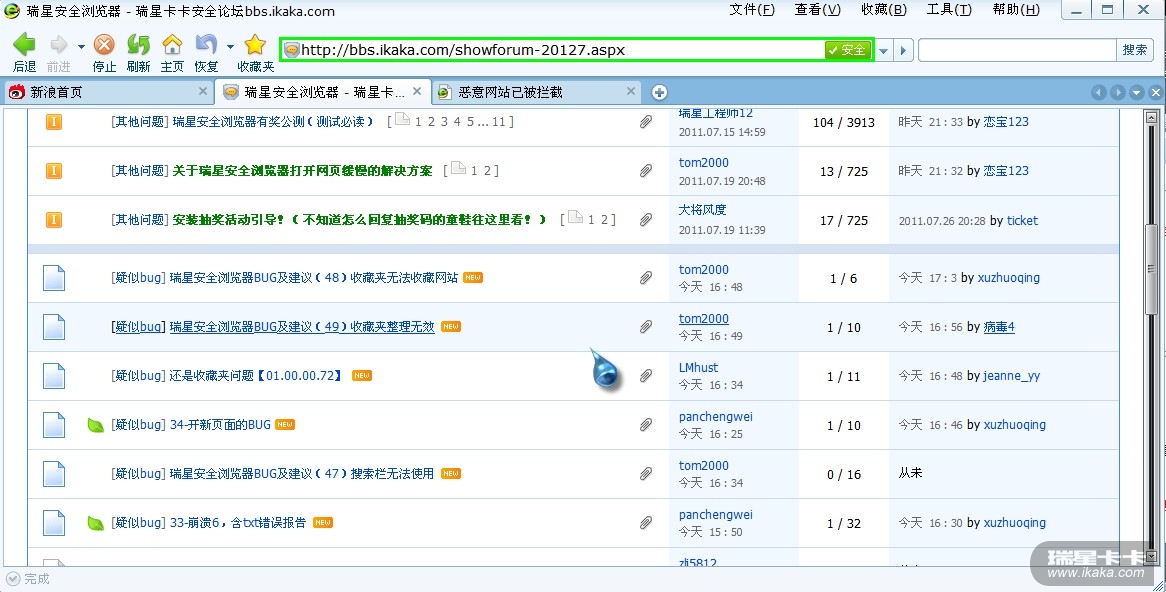The image size is (1166, 592).
Task: Click the orange sticky icon of 有奖公测 thread
Action: click(54, 121)
